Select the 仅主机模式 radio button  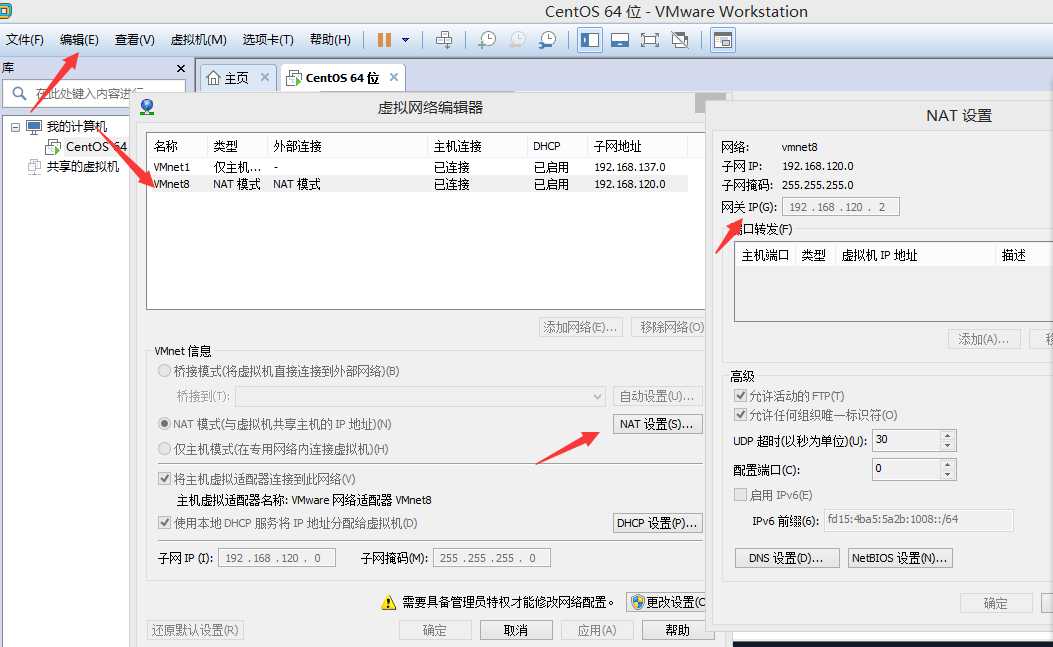click(164, 449)
